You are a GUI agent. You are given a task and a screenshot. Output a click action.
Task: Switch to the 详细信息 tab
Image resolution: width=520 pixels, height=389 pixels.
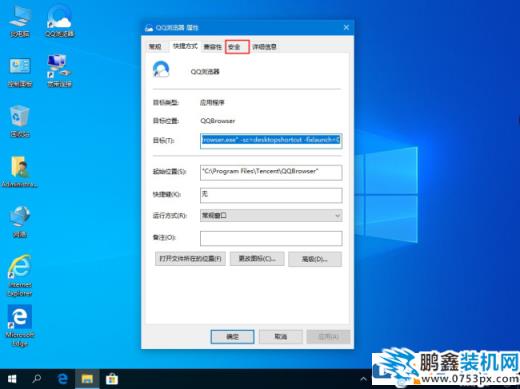(x=264, y=47)
